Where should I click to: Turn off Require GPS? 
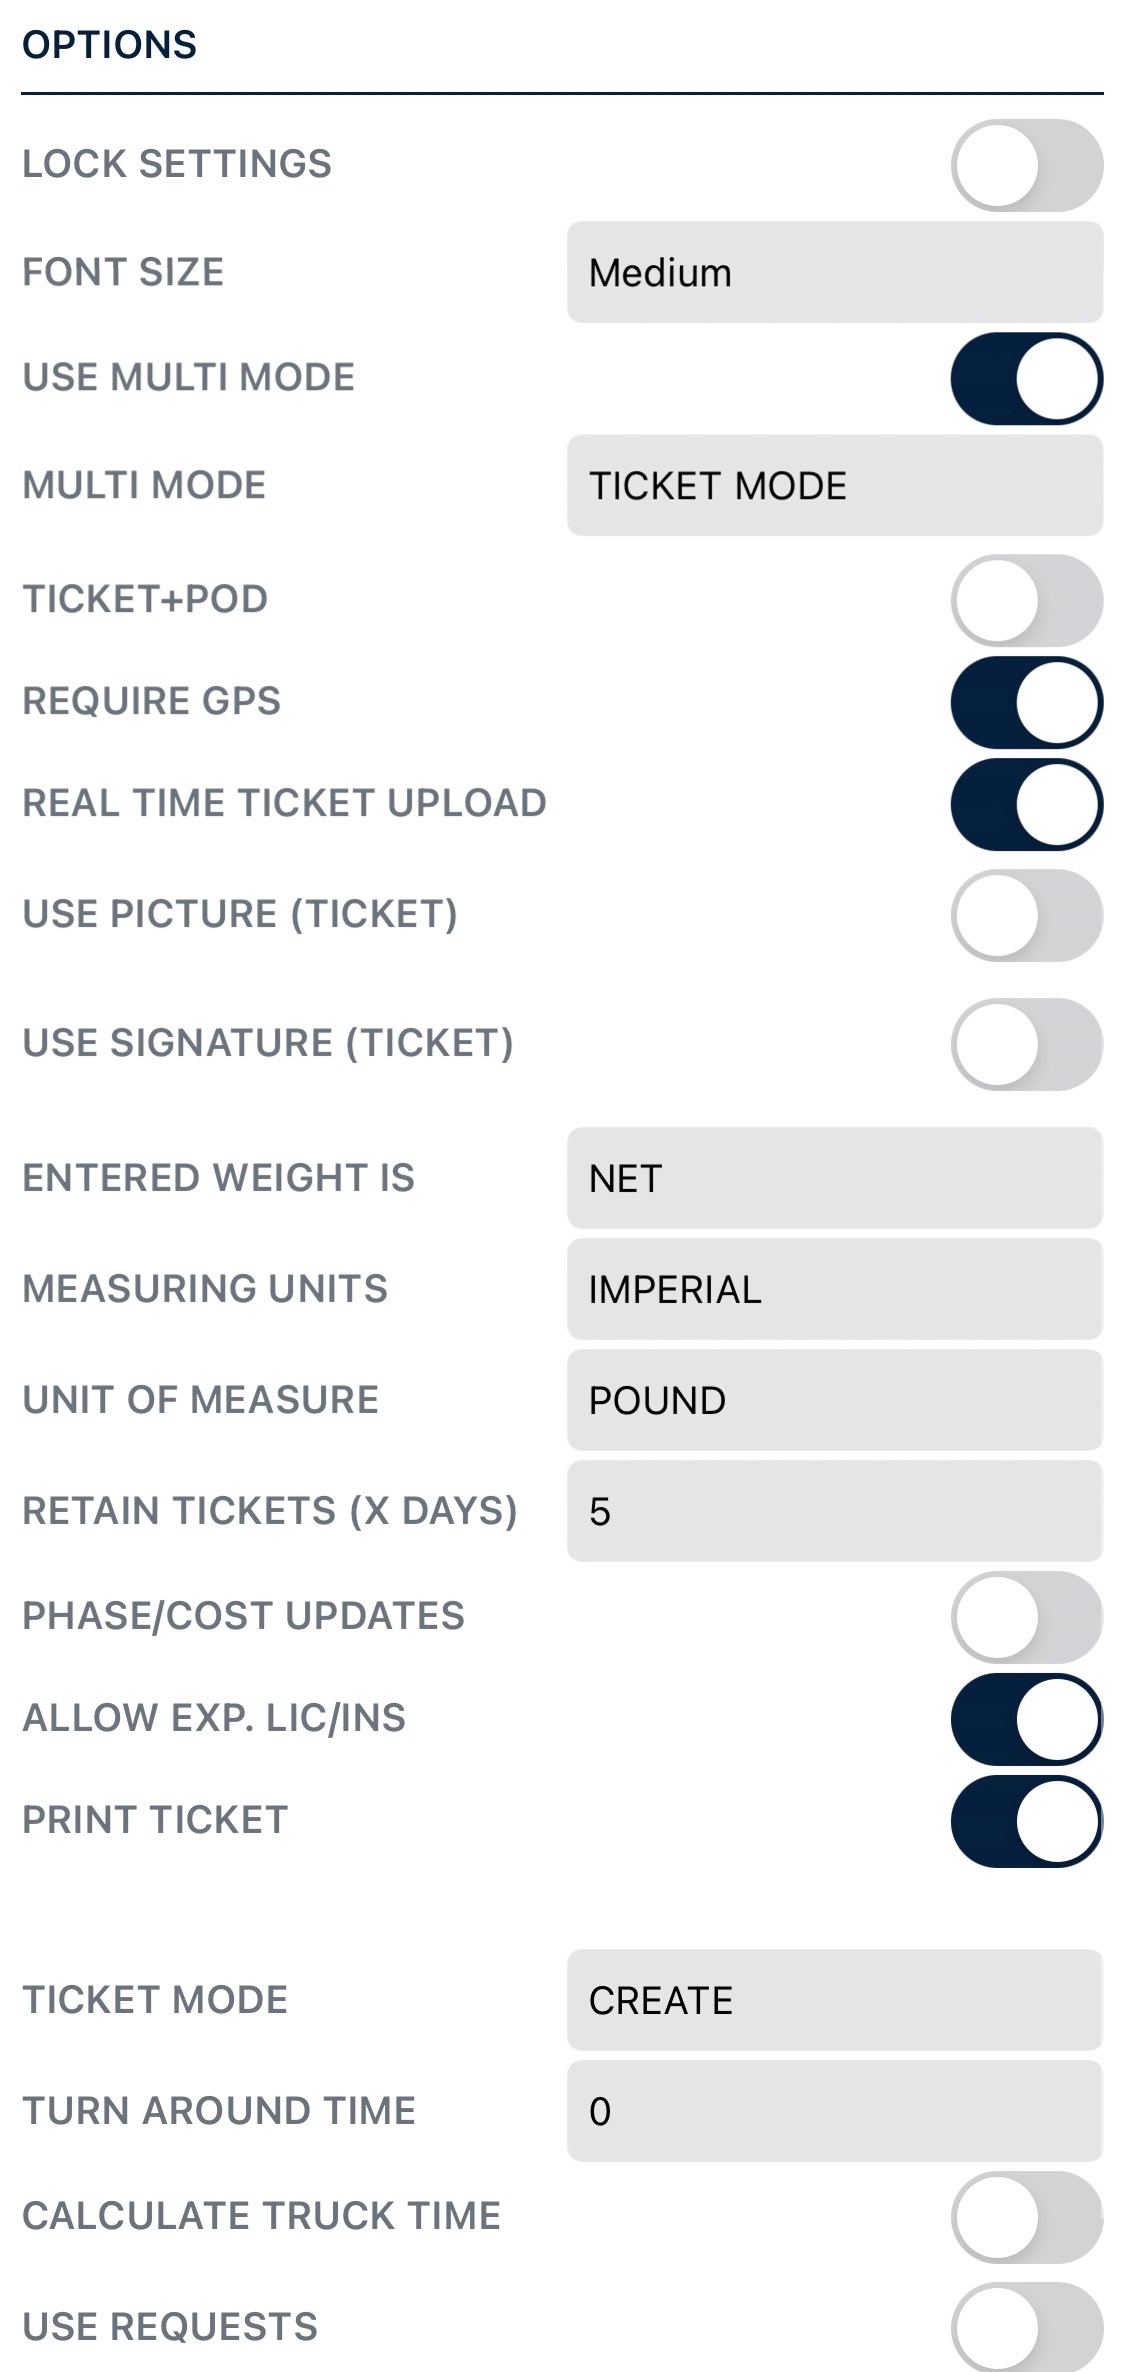point(1026,702)
